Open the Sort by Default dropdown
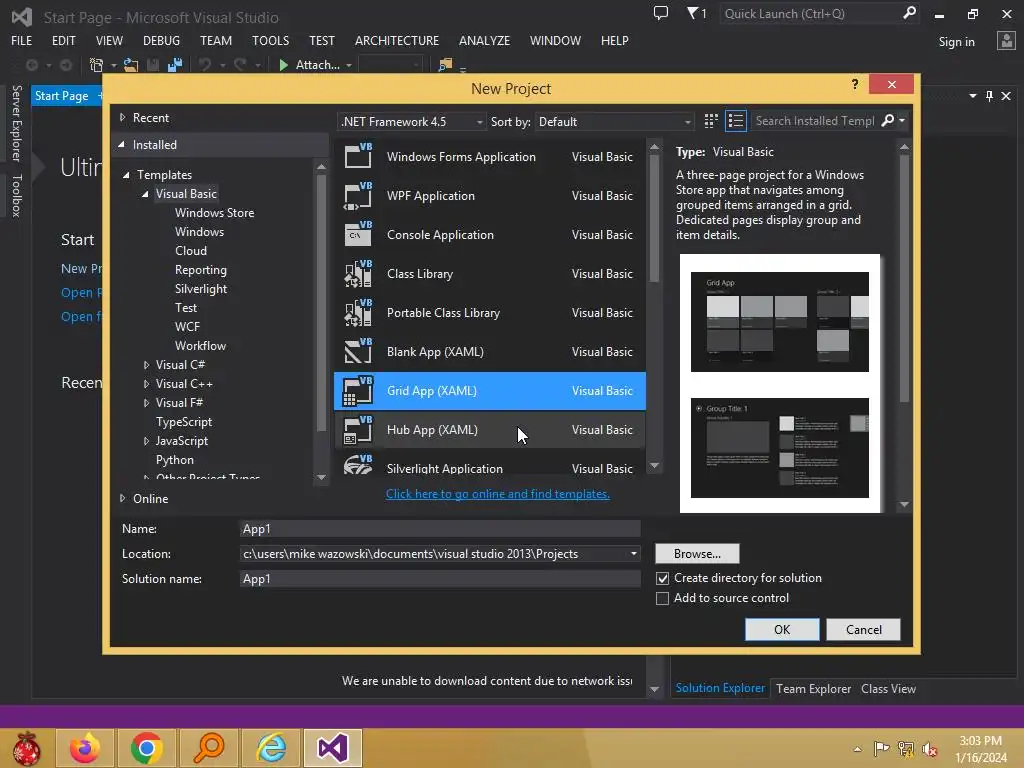The height and width of the screenshot is (768, 1024). click(x=614, y=121)
